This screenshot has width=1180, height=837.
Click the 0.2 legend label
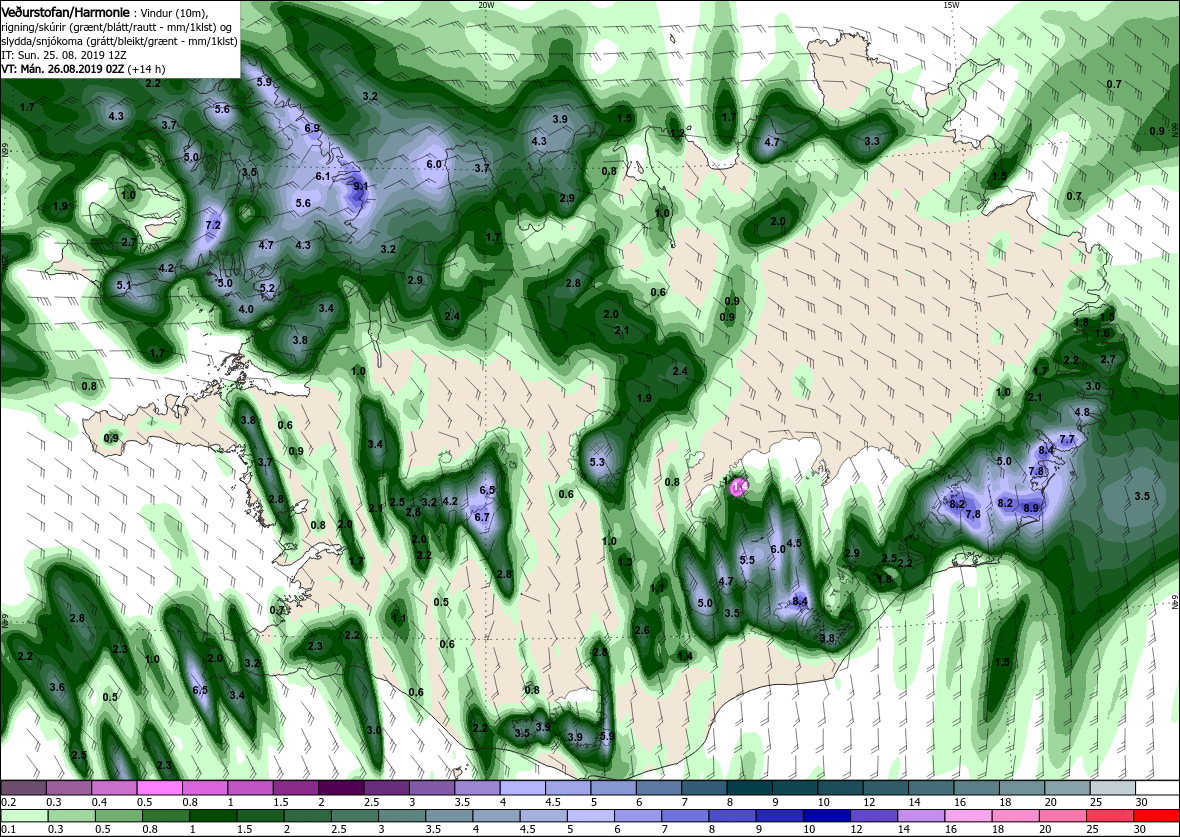[8, 802]
